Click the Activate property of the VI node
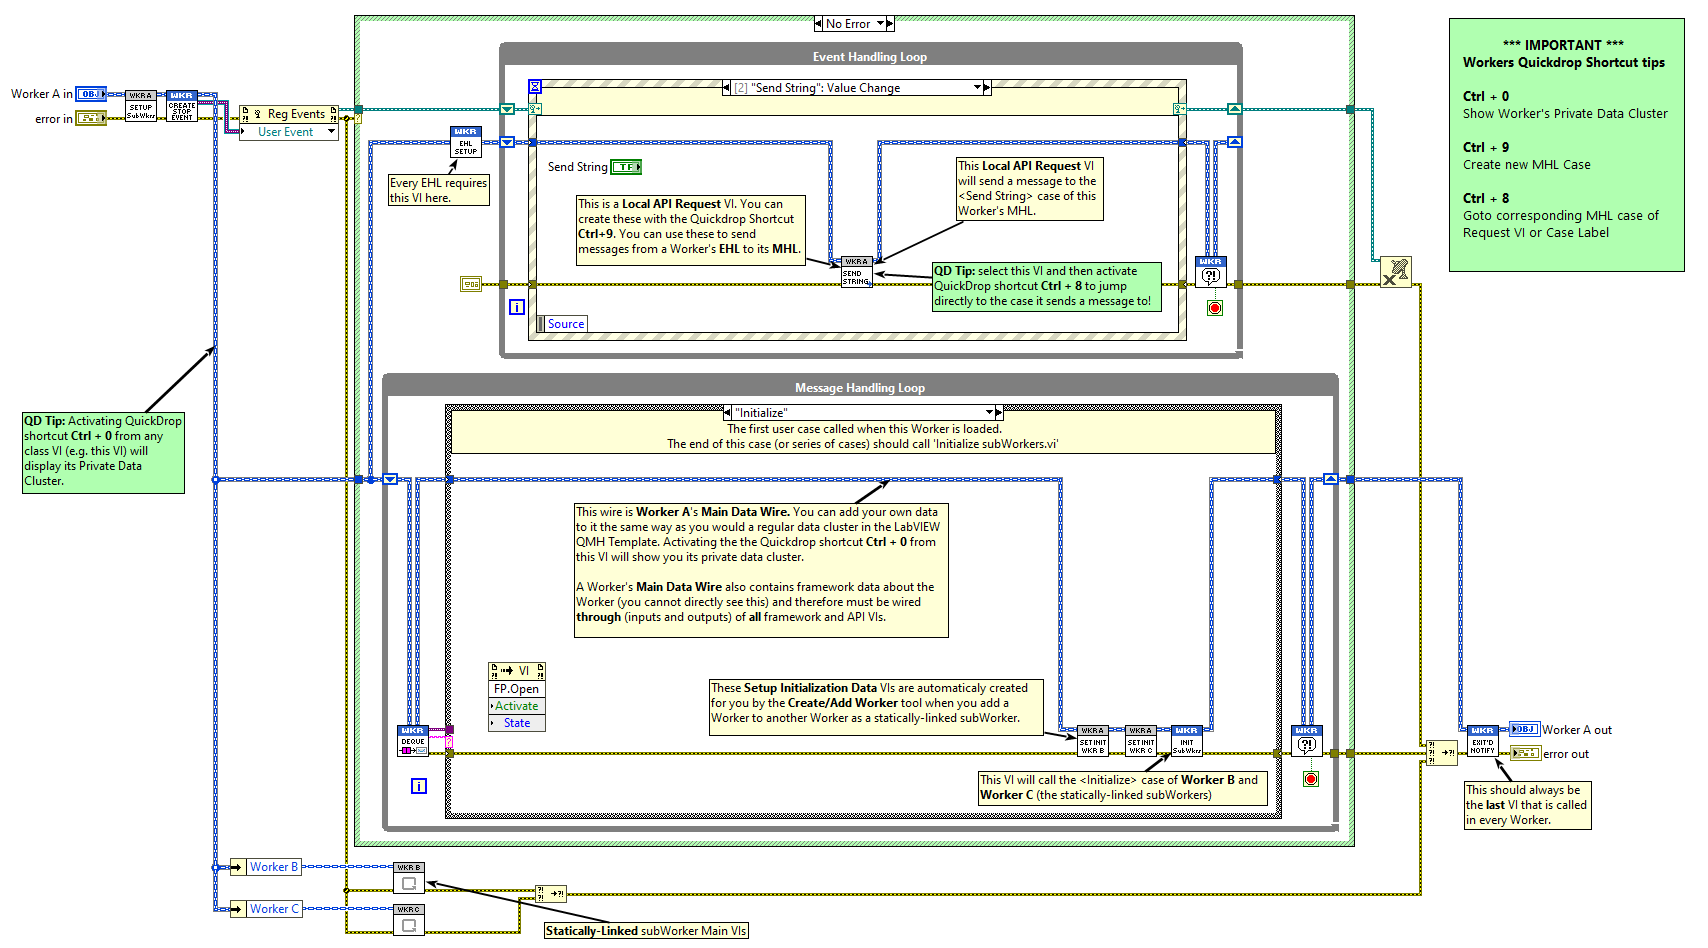Screen dimensions: 1708x948 [x=517, y=706]
